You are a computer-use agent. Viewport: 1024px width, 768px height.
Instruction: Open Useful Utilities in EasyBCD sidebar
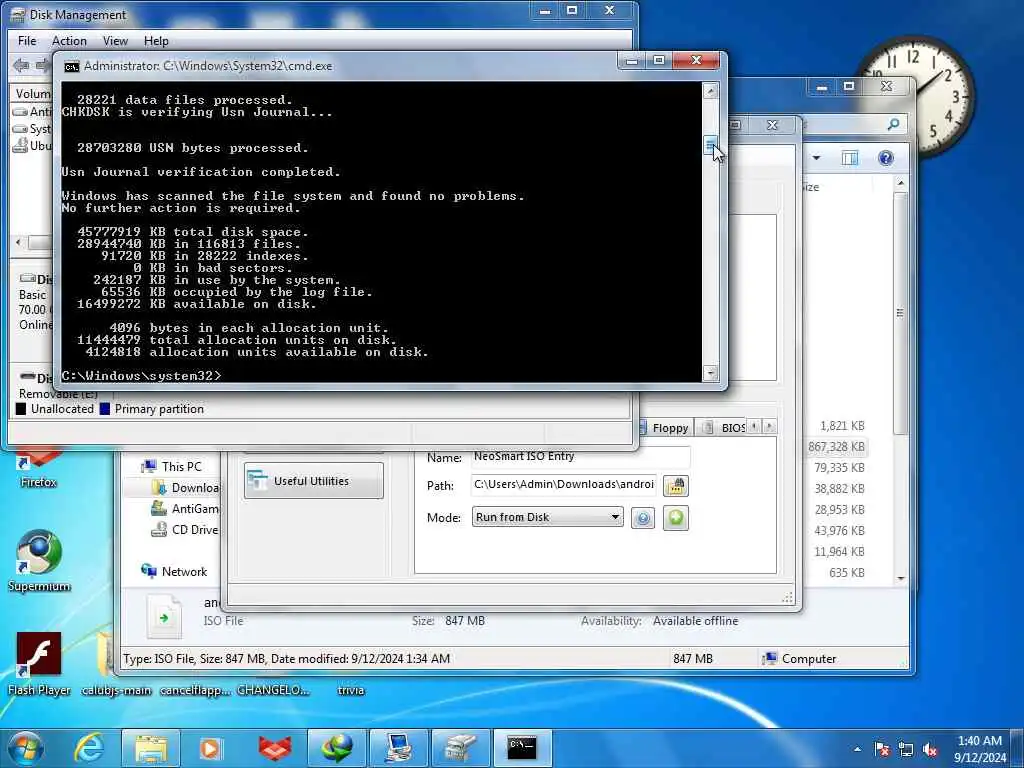coord(313,481)
